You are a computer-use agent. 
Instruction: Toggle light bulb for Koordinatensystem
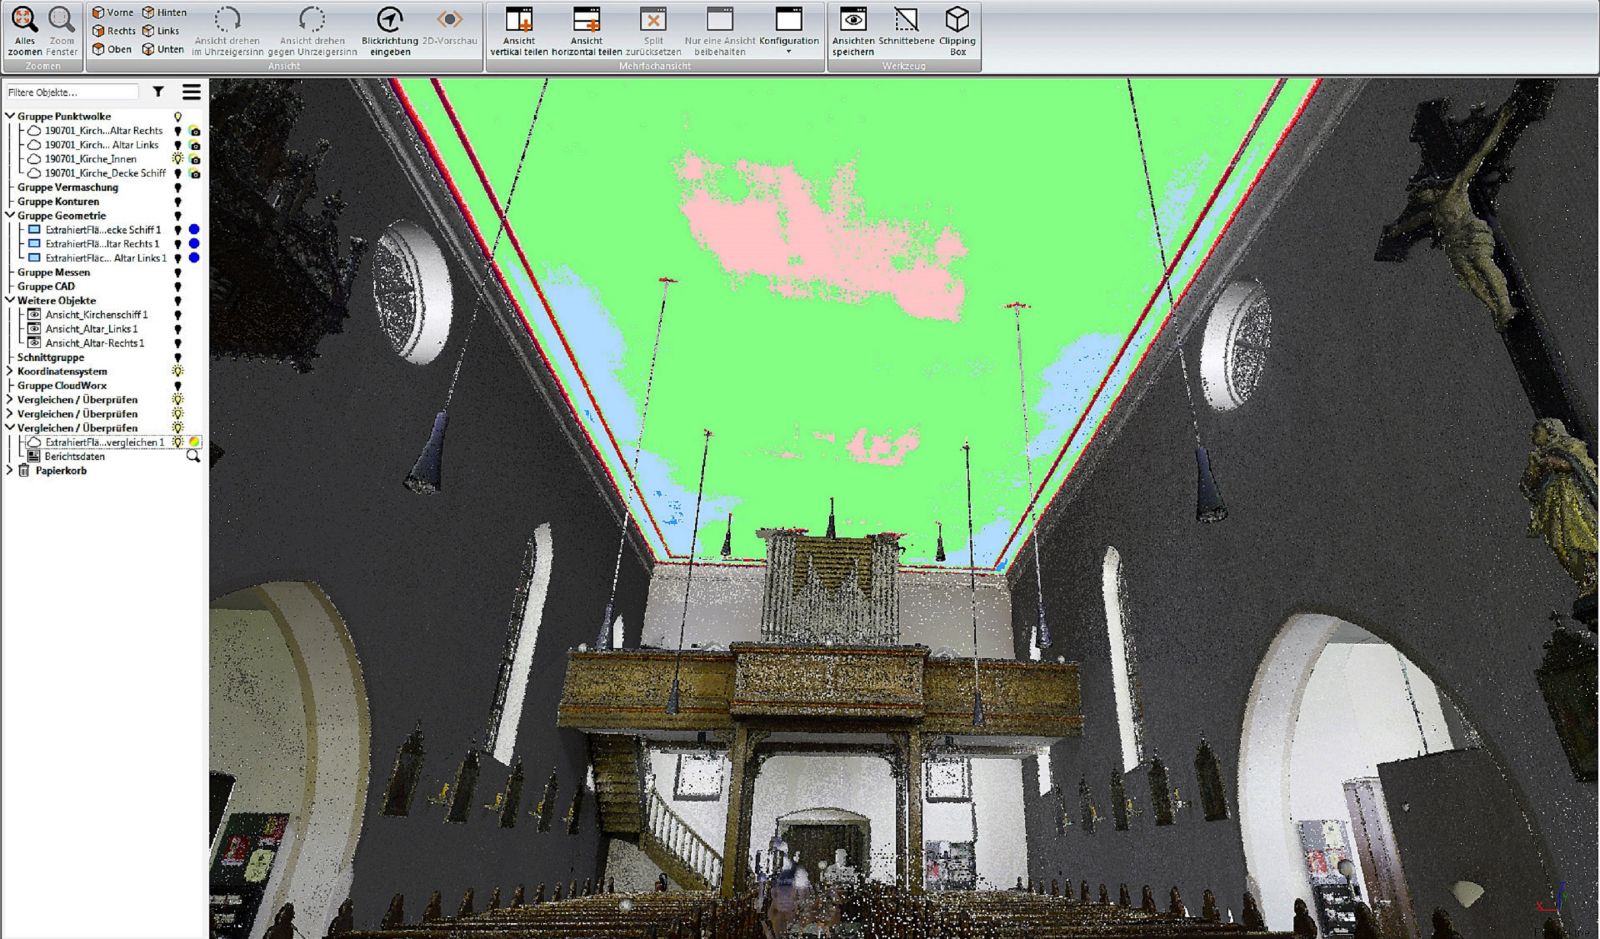178,372
